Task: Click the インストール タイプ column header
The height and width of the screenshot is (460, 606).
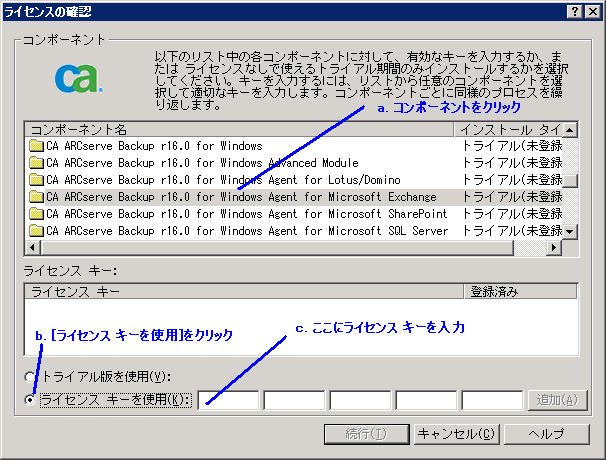Action: point(508,129)
